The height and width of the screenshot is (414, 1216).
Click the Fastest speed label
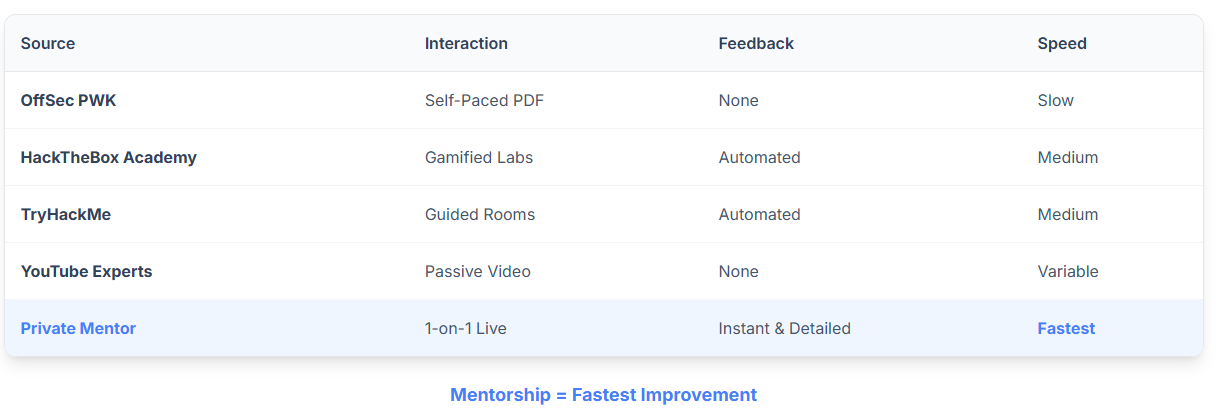click(1066, 328)
